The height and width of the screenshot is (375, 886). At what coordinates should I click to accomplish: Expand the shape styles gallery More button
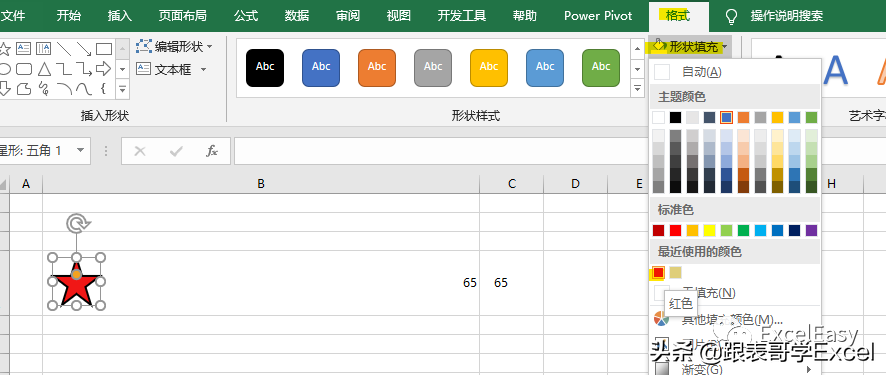(x=638, y=89)
